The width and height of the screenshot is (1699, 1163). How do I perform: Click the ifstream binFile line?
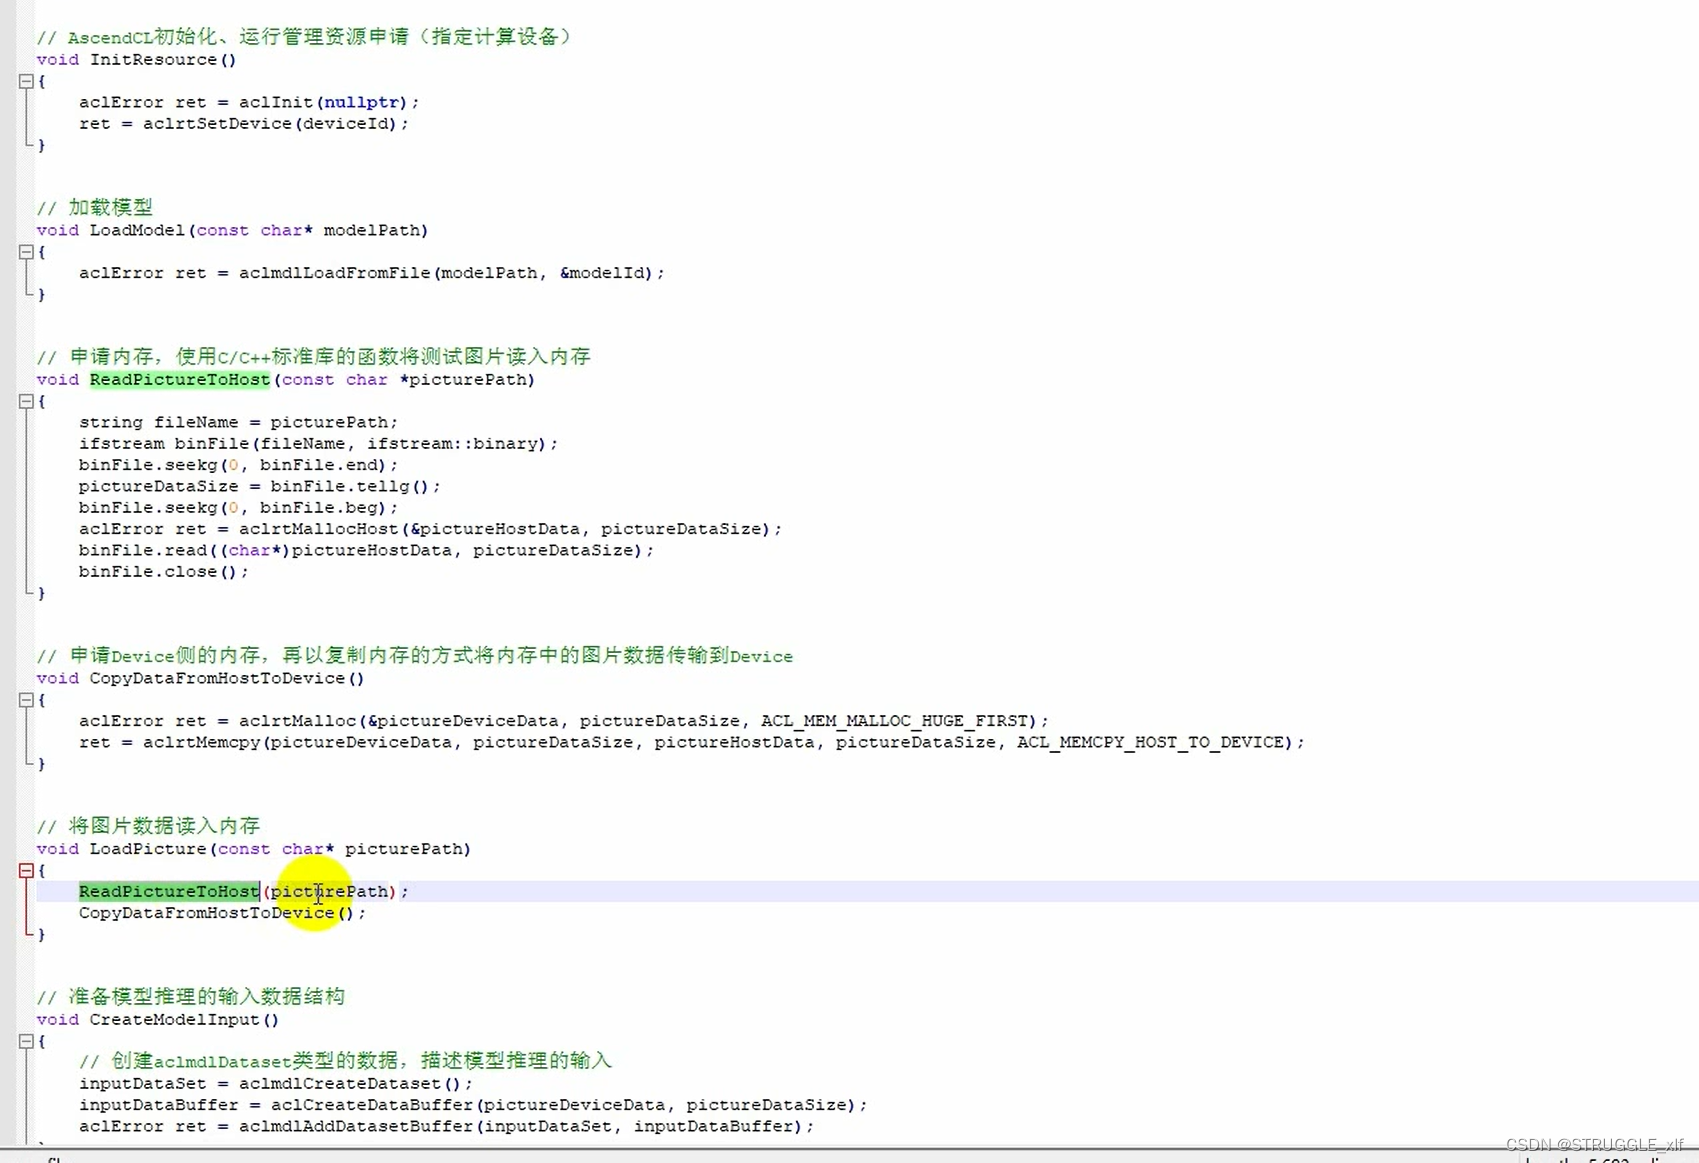(318, 444)
